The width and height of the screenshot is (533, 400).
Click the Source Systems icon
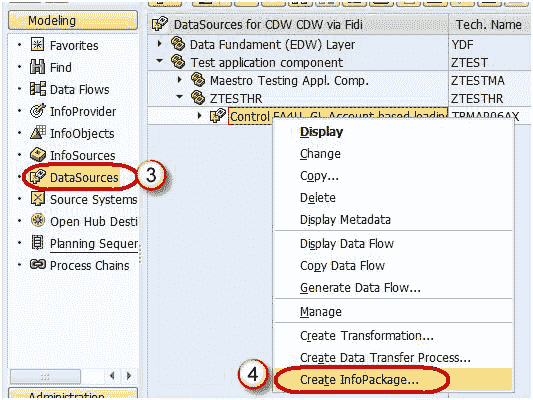[38, 198]
